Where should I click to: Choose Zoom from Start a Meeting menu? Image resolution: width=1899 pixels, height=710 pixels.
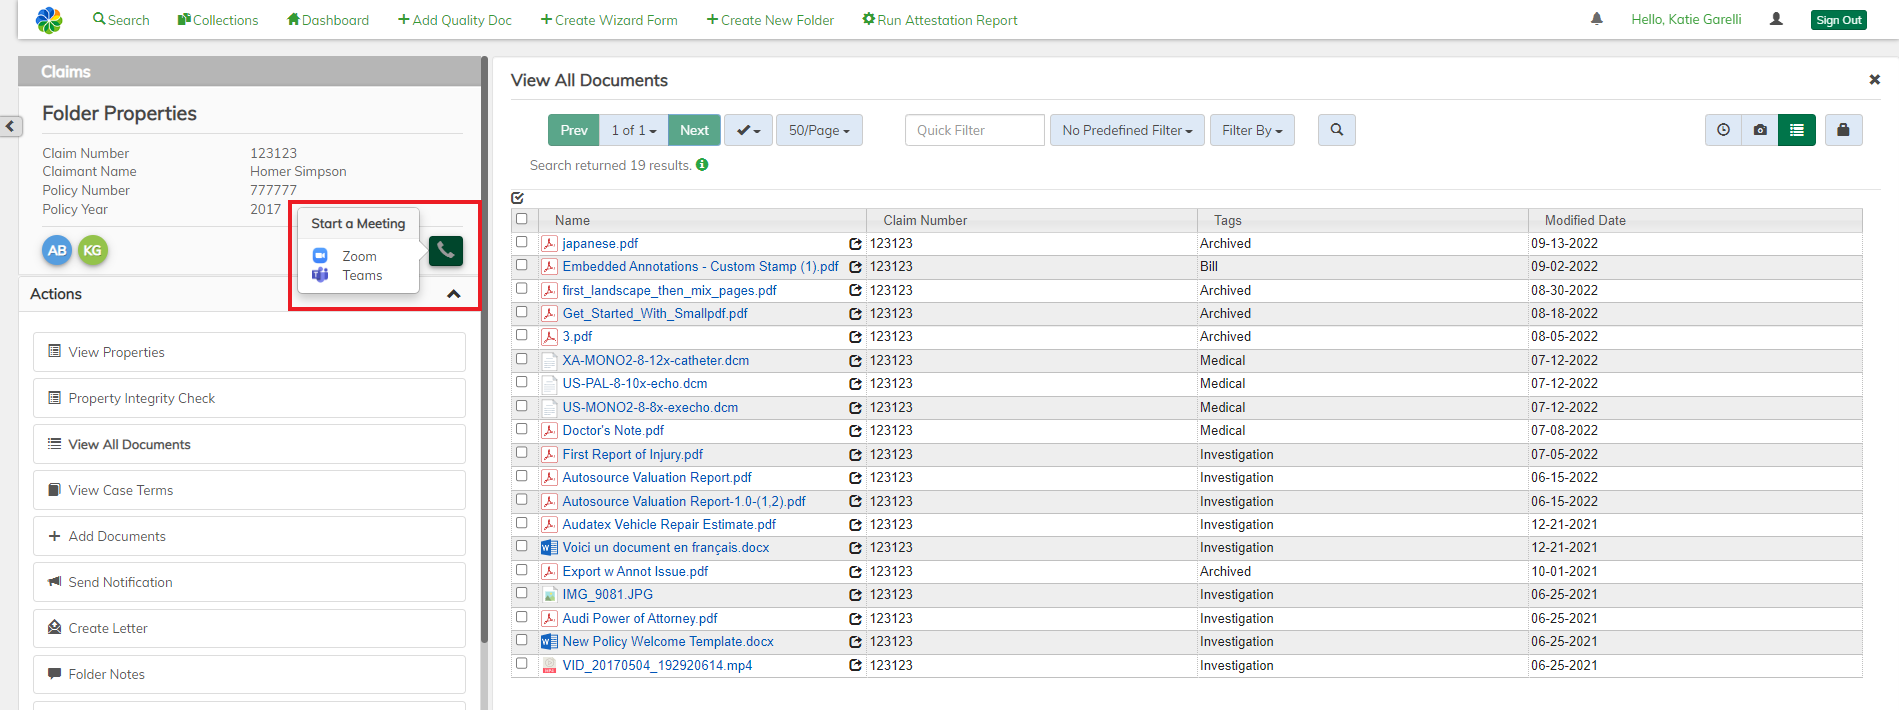[358, 256]
